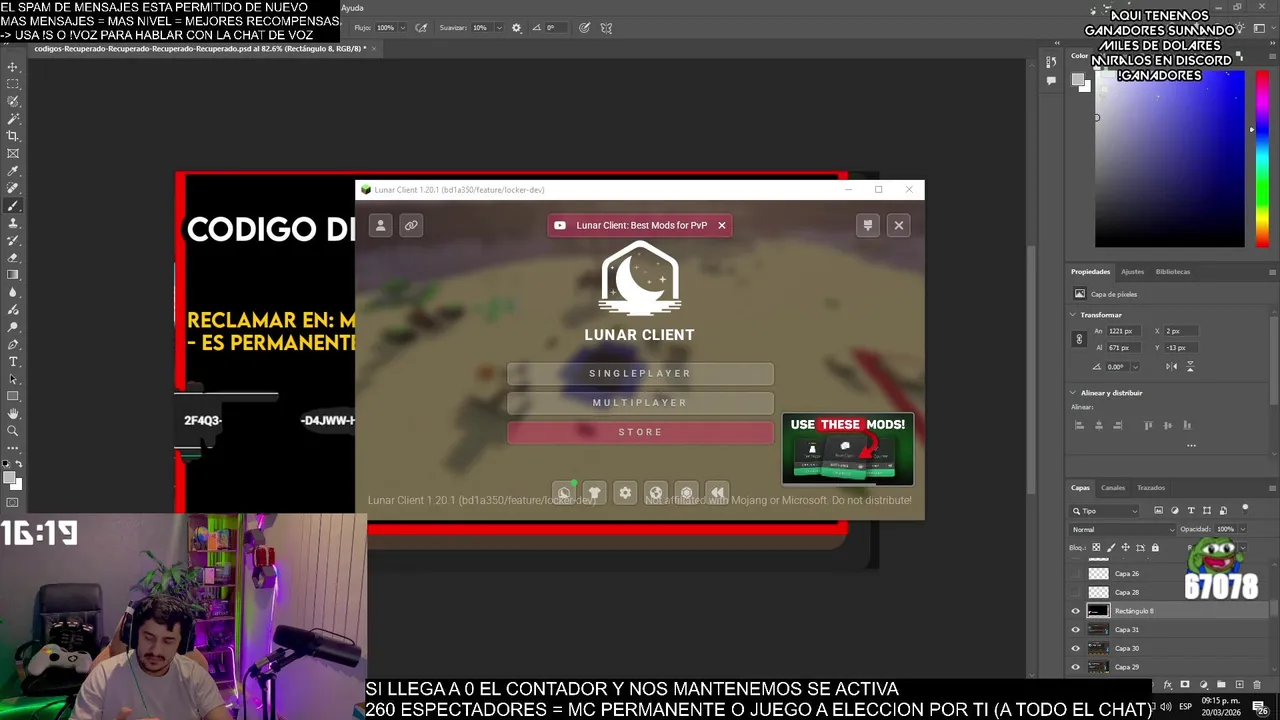Select the Clone Stamp tool
Viewport: 1280px width, 720px height.
13,223
